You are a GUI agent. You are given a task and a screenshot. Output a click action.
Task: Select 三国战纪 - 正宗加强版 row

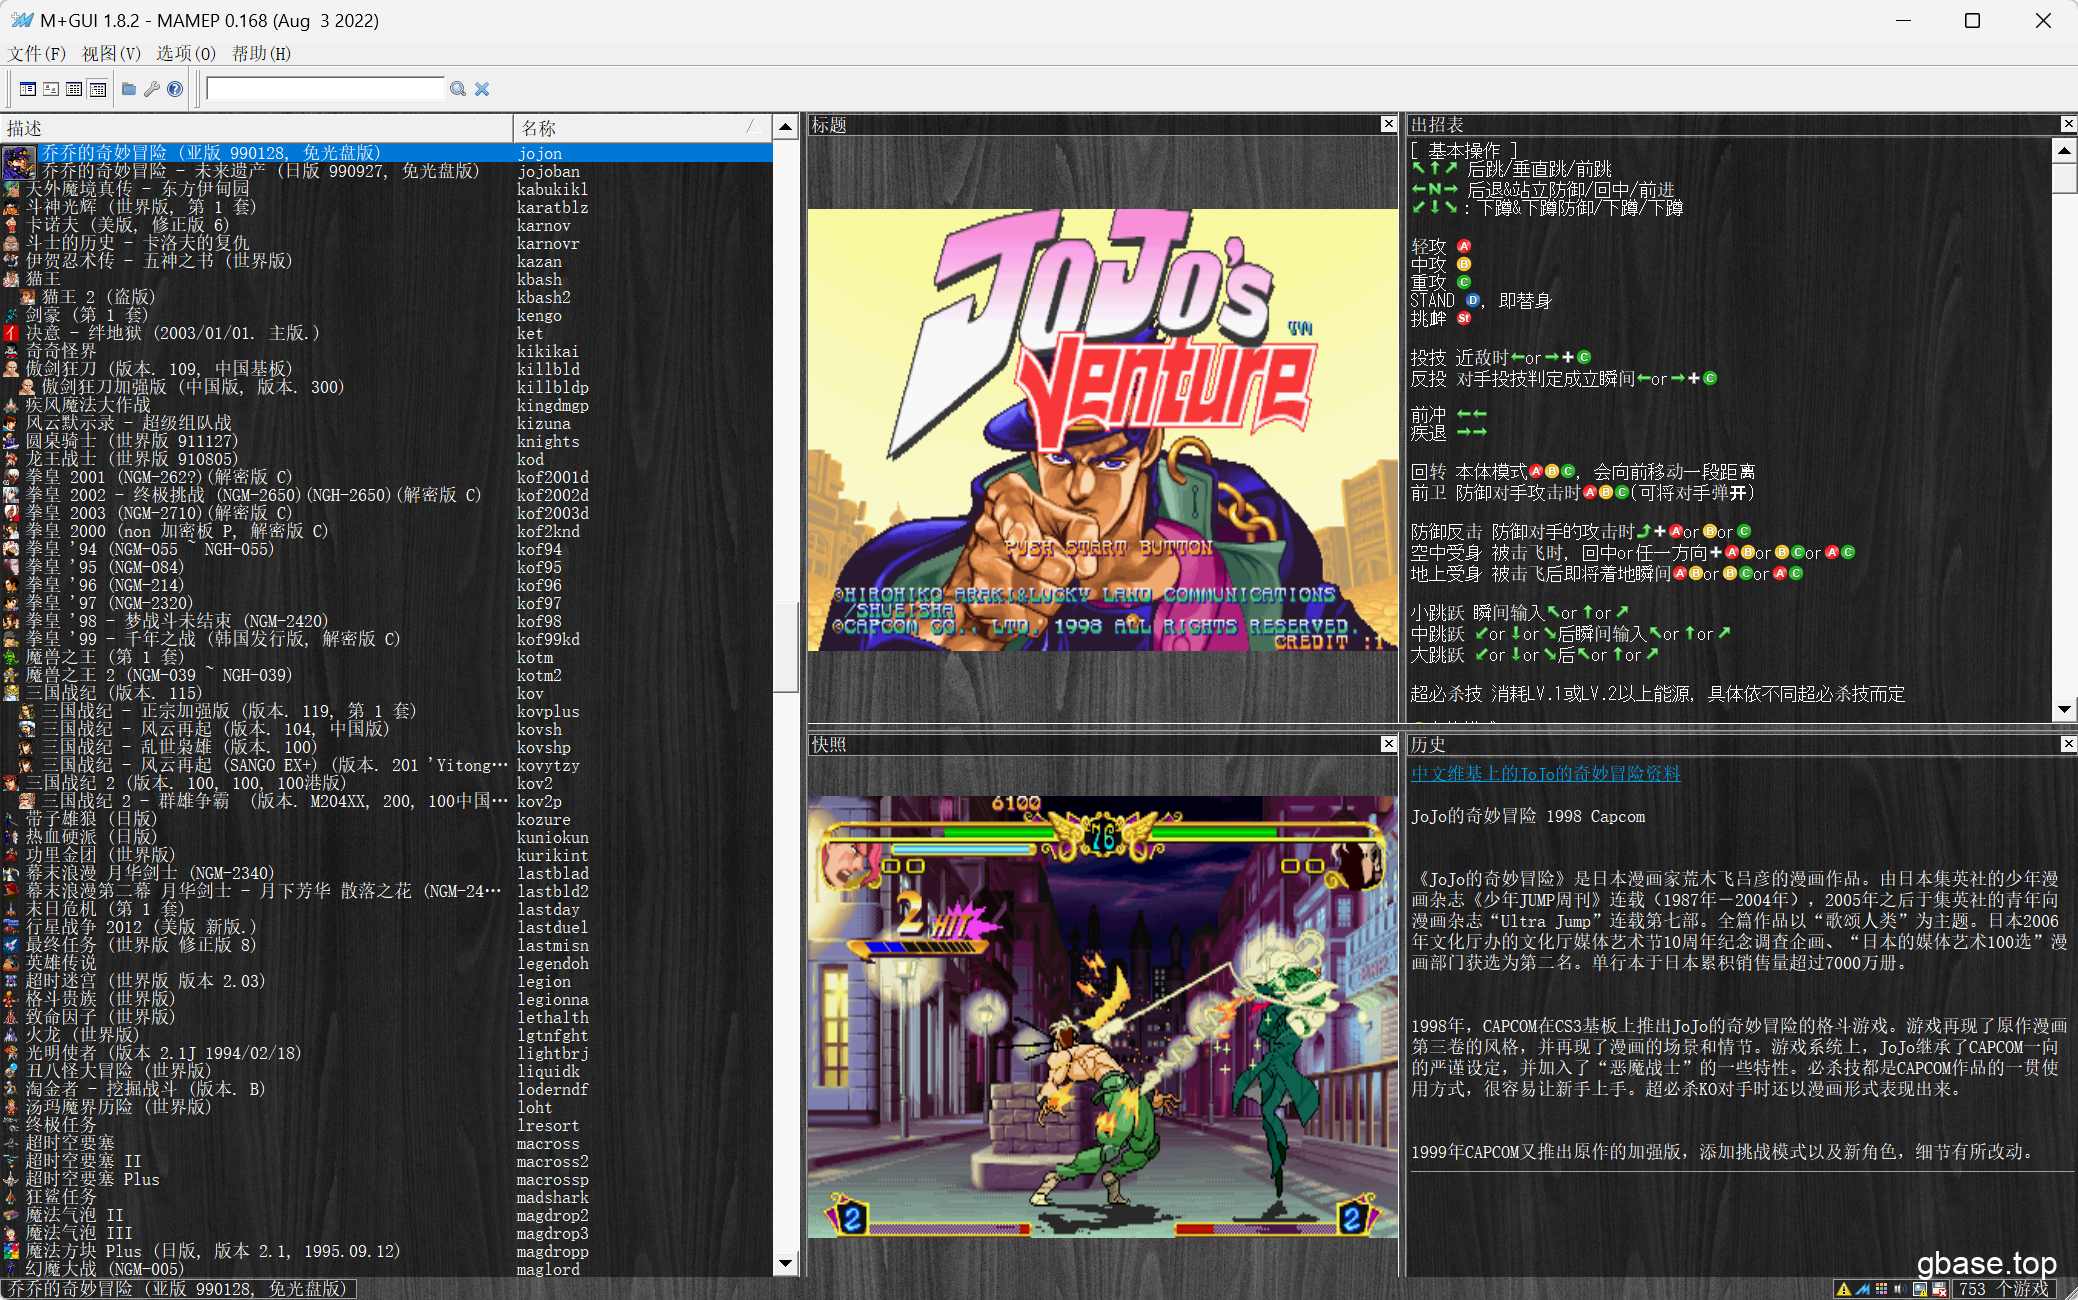[x=386, y=711]
